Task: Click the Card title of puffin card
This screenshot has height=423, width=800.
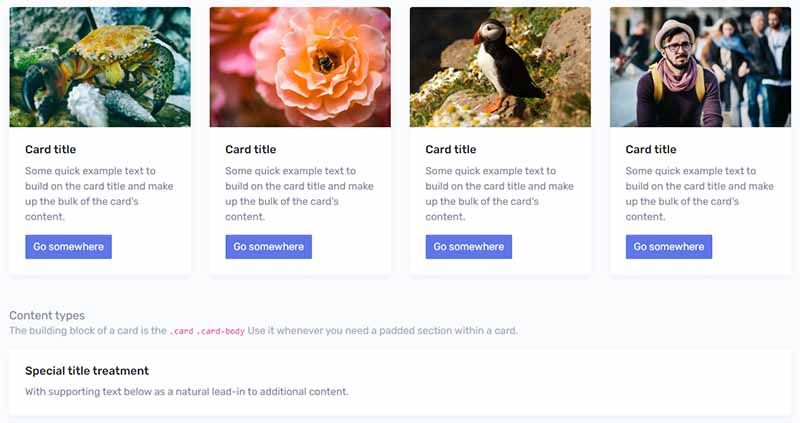Action: [x=450, y=150]
